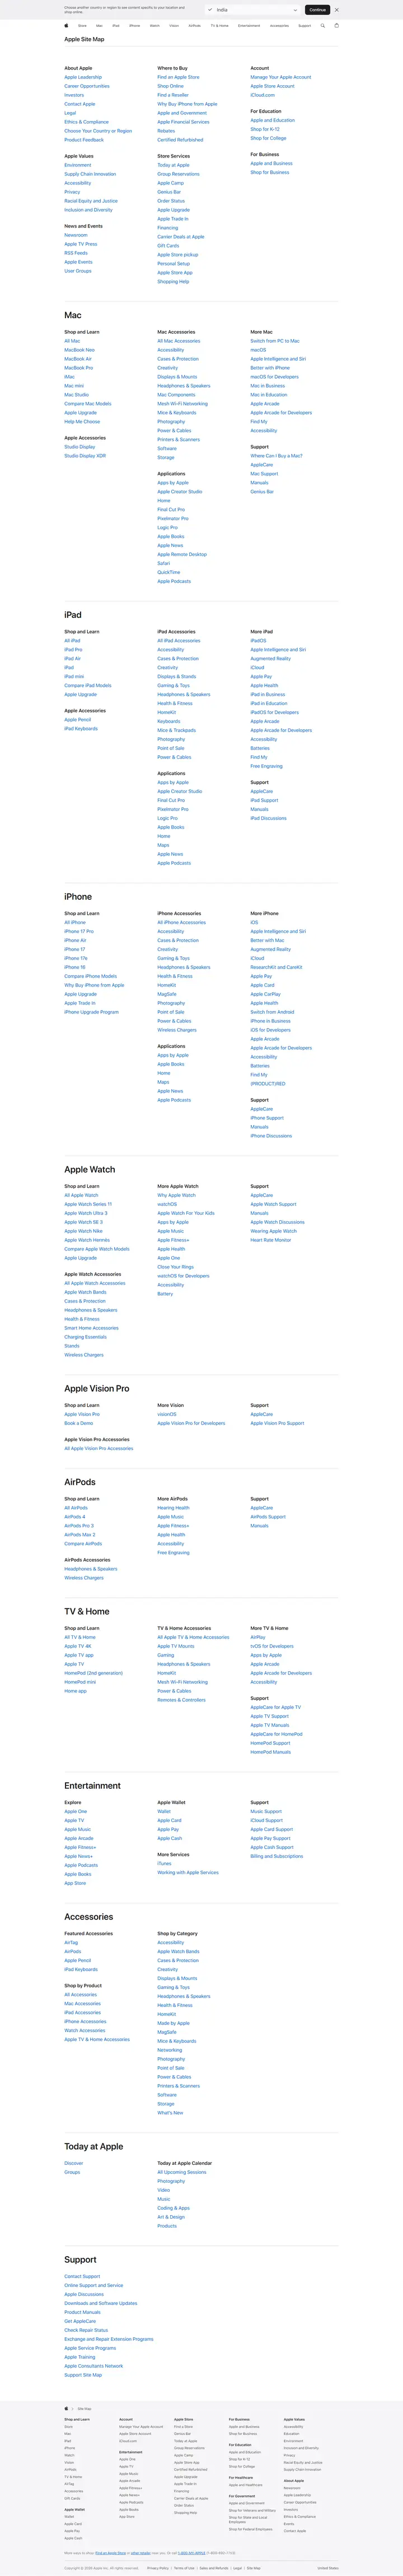
Task: Change region via United States footer link
Action: (328, 2568)
